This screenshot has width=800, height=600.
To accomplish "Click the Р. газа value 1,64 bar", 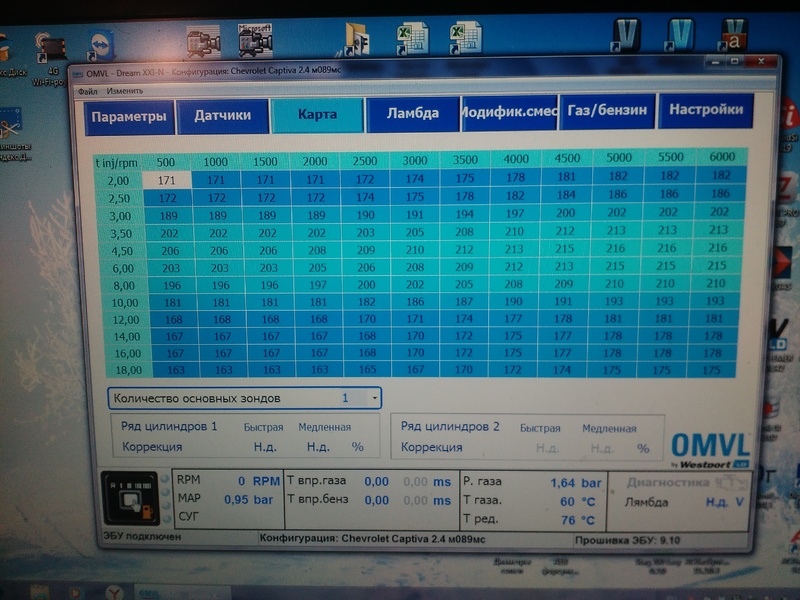I will click(576, 483).
